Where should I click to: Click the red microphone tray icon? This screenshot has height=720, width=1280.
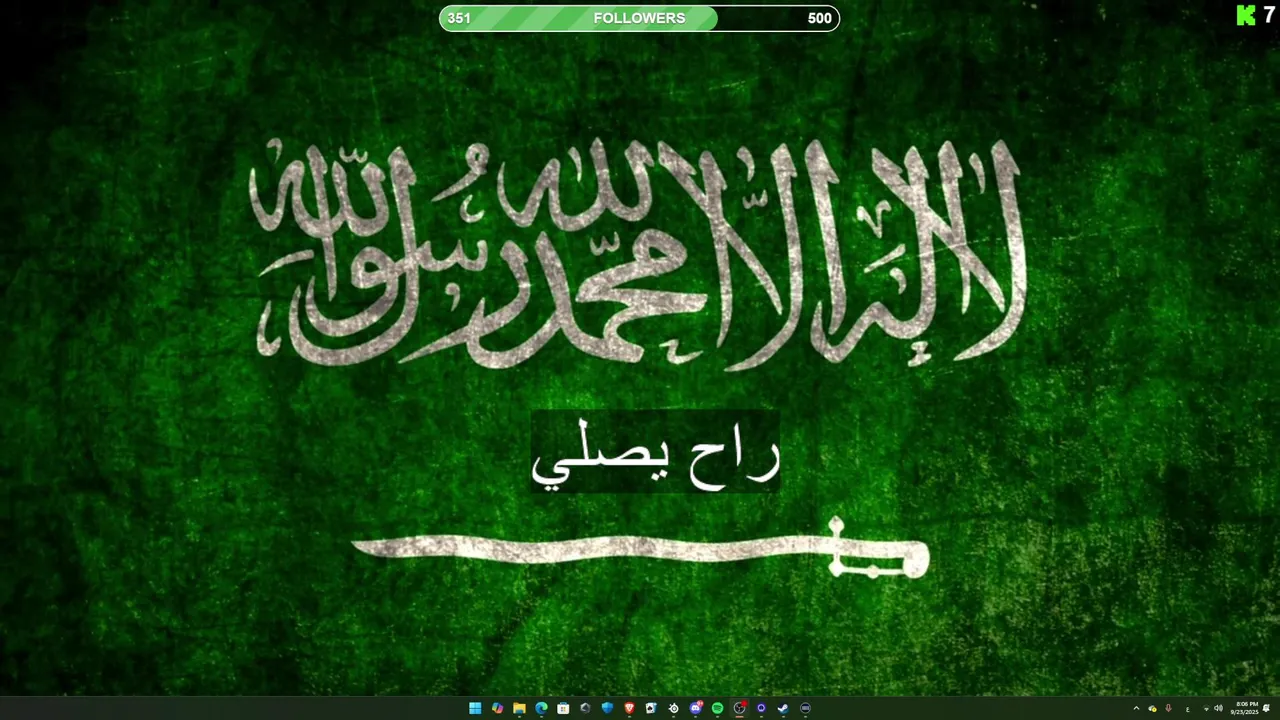click(1168, 708)
